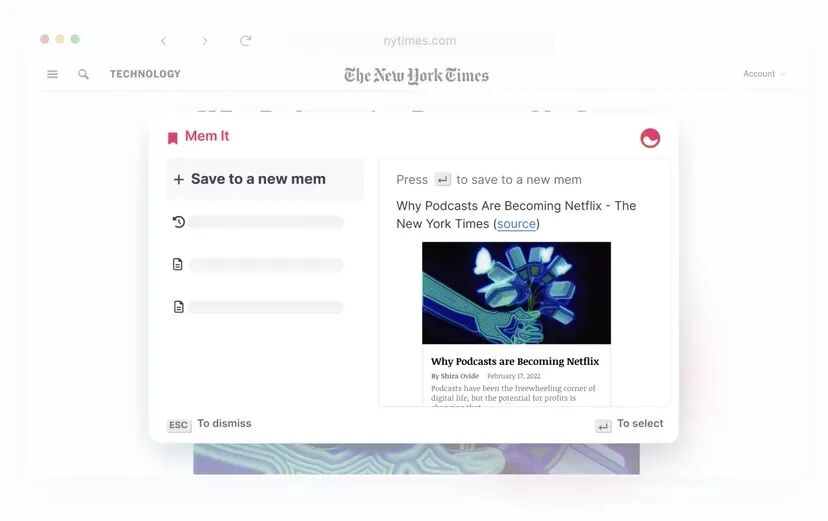828x521 pixels.
Task: Click the nytimes.com address bar
Action: click(420, 41)
